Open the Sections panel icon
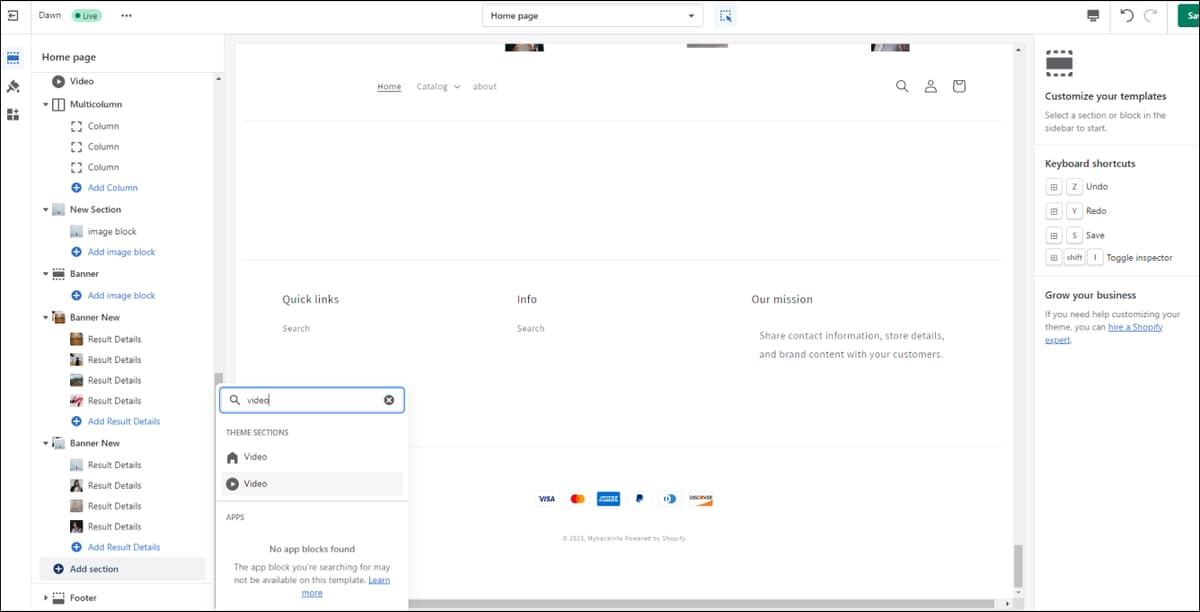Screen dimensions: 1200x612 tap(13, 57)
